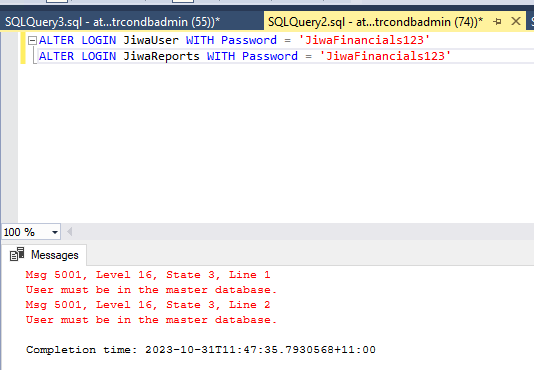Click the 'JiwaFinancials123' string on line one

[x=364, y=40]
